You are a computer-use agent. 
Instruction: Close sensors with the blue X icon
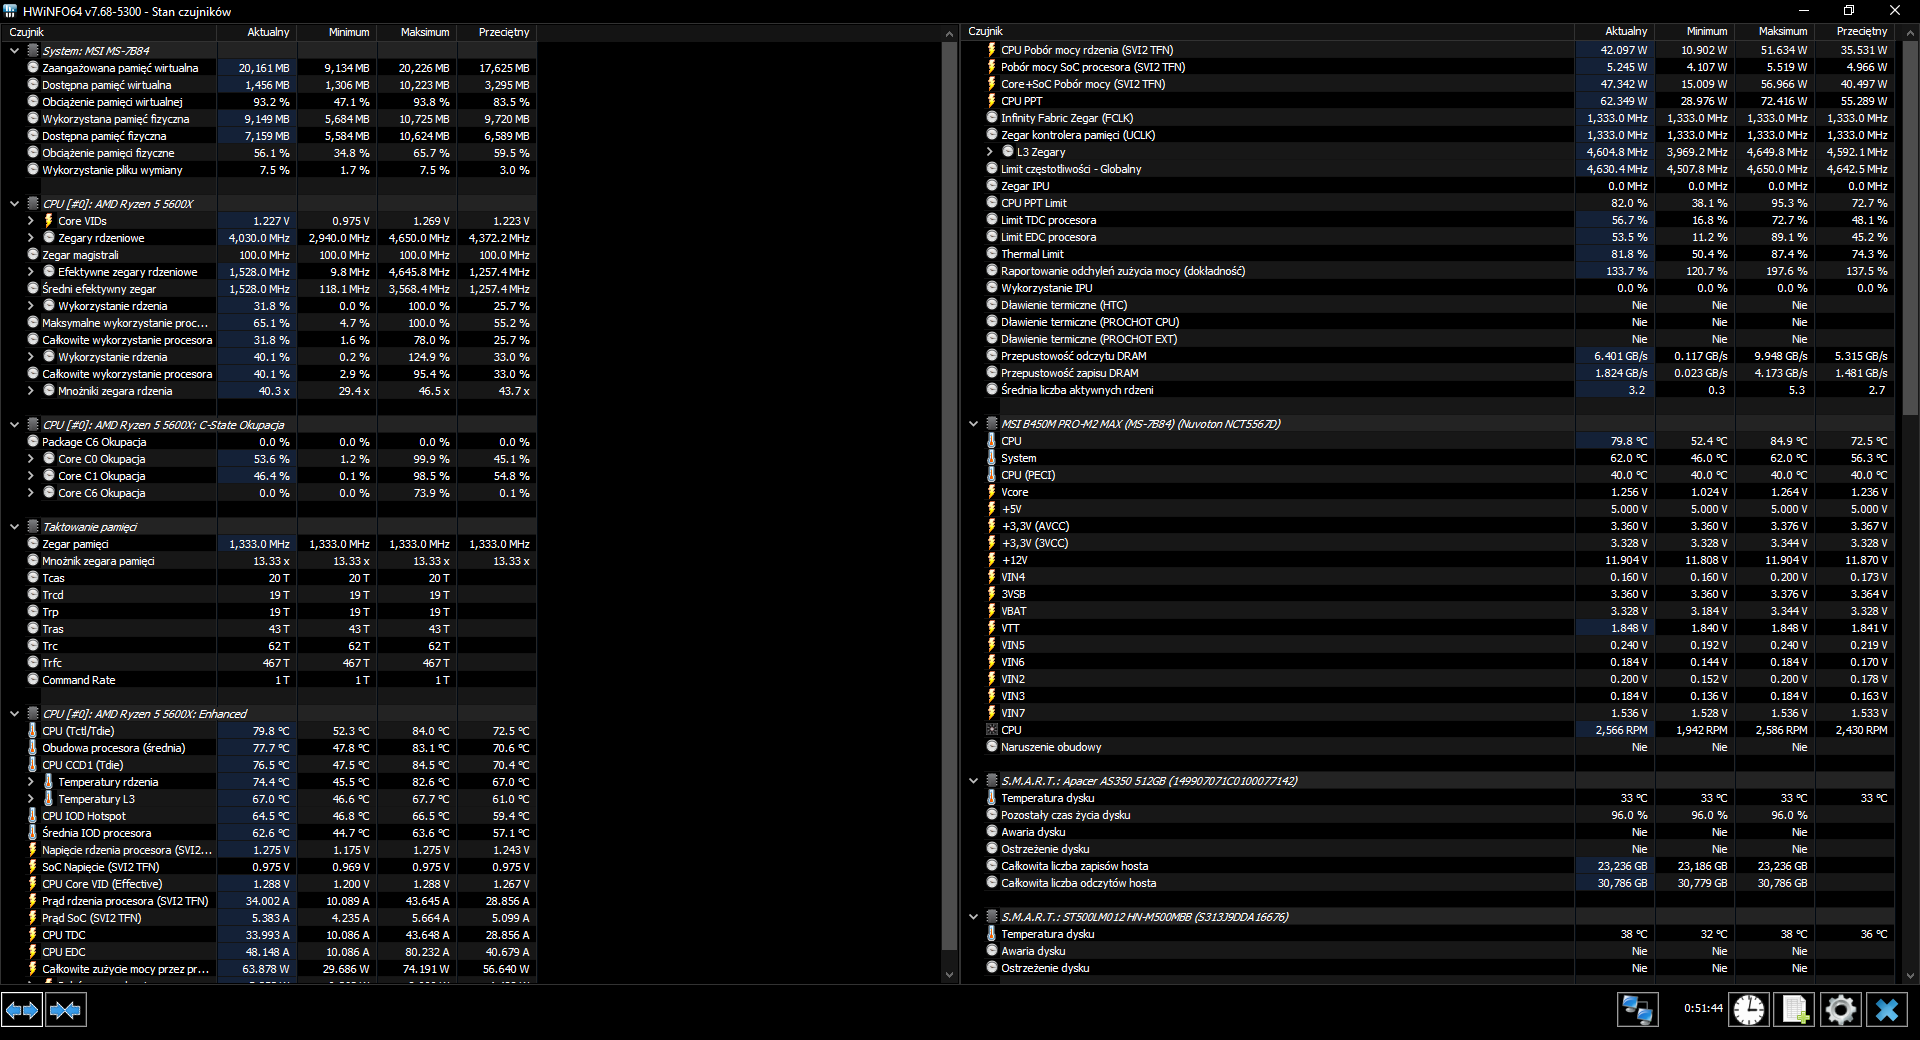[1887, 1010]
